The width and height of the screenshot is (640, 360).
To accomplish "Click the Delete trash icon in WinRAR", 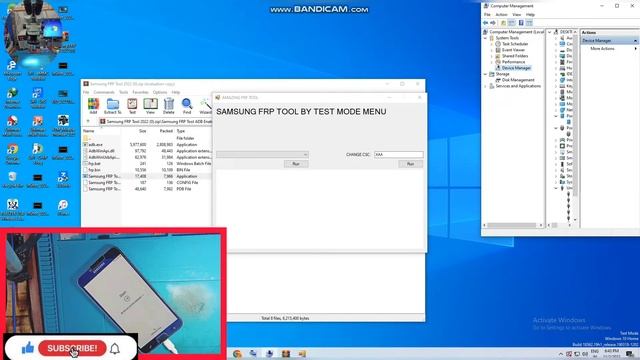I will click(169, 105).
